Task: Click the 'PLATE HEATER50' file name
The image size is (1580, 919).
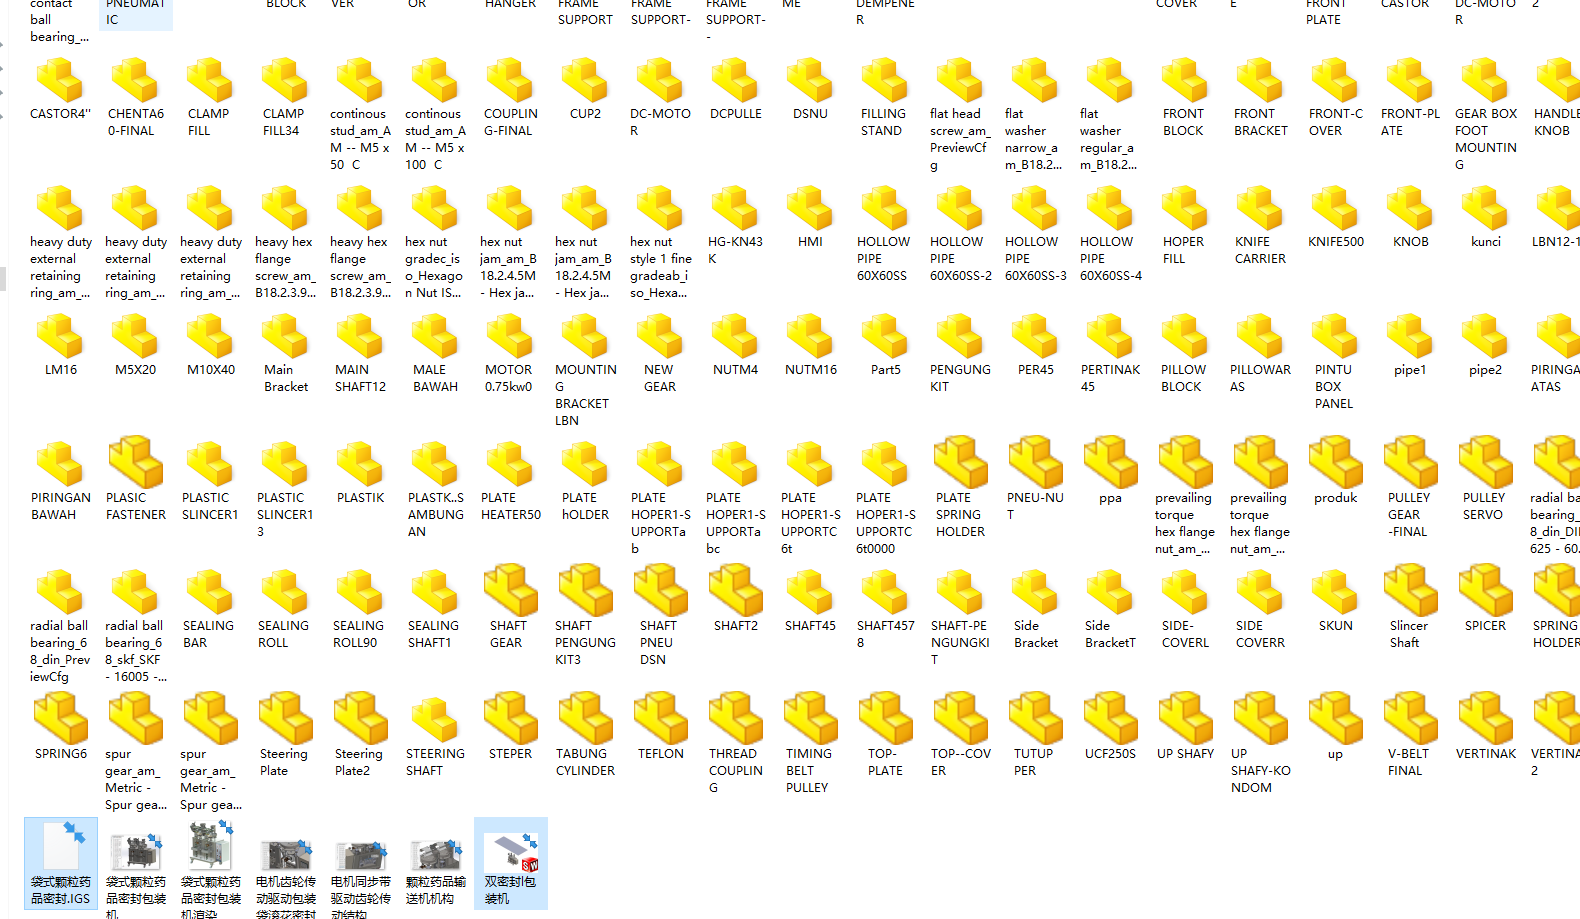Action: click(510, 506)
